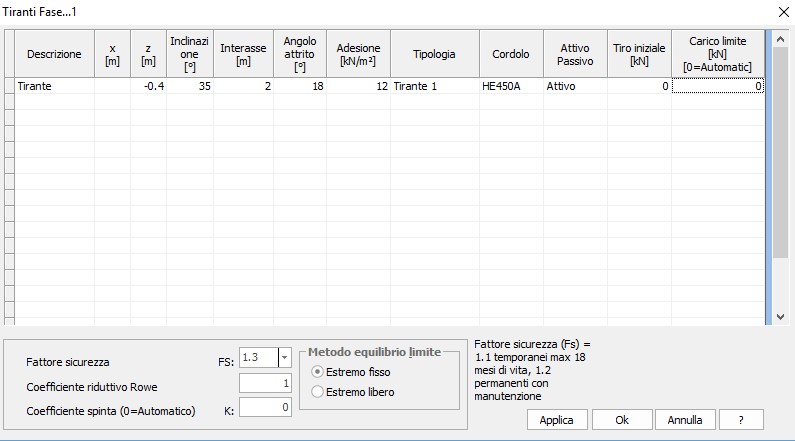The image size is (795, 441).
Task: Select the Tirante description cell
Action: tap(54, 87)
